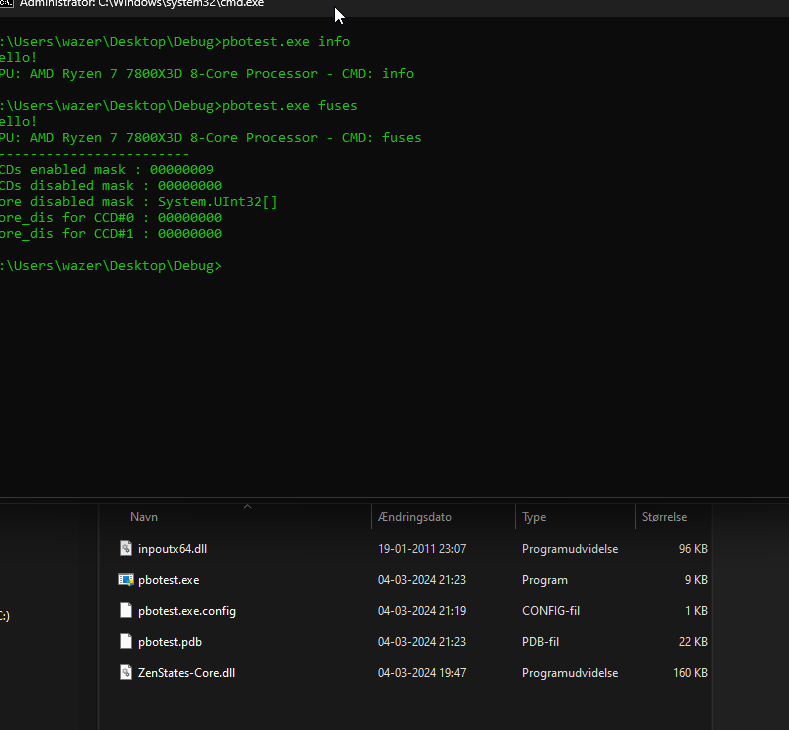Click the pbotest.exe.config file icon

click(126, 610)
